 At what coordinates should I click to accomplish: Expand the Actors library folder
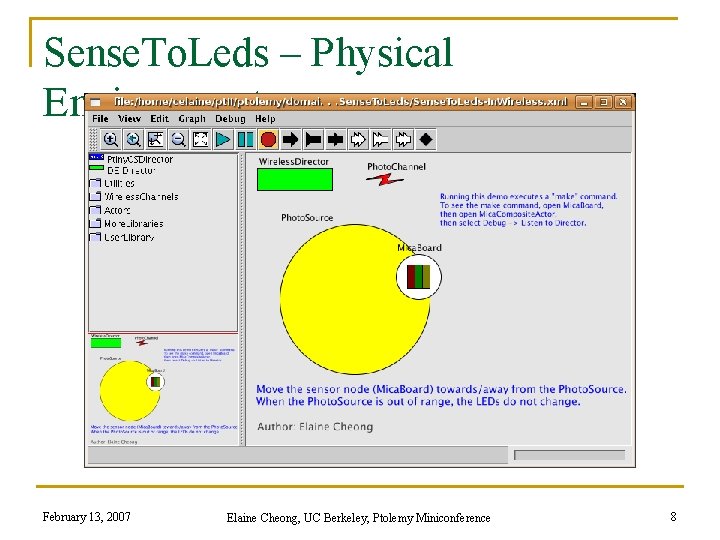pos(110,210)
